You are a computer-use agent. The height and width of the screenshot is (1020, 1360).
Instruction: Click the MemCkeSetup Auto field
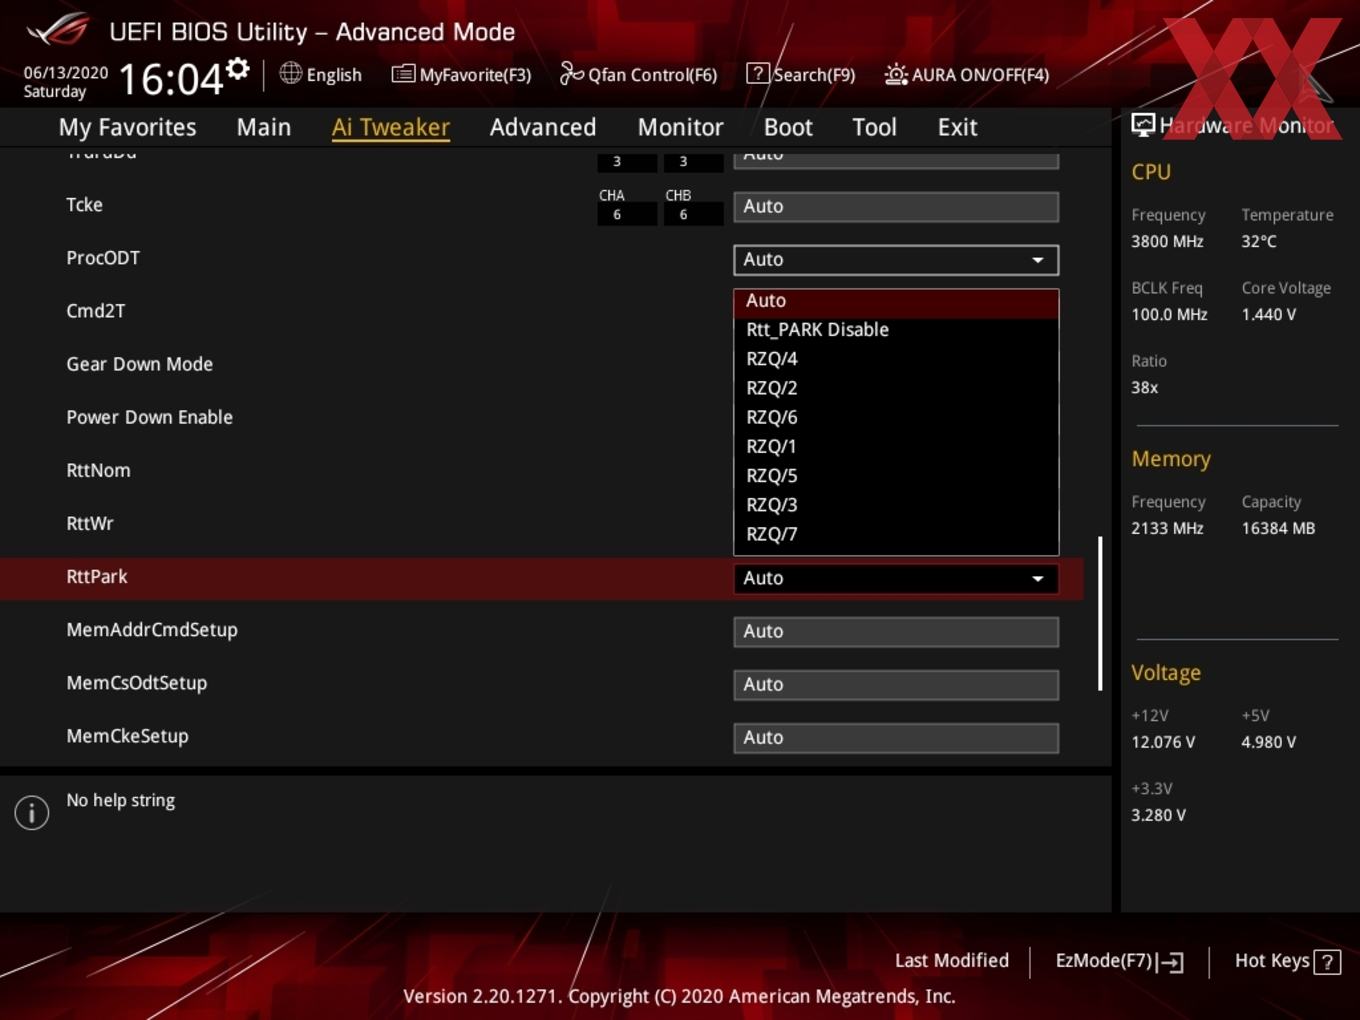pyautogui.click(x=896, y=738)
